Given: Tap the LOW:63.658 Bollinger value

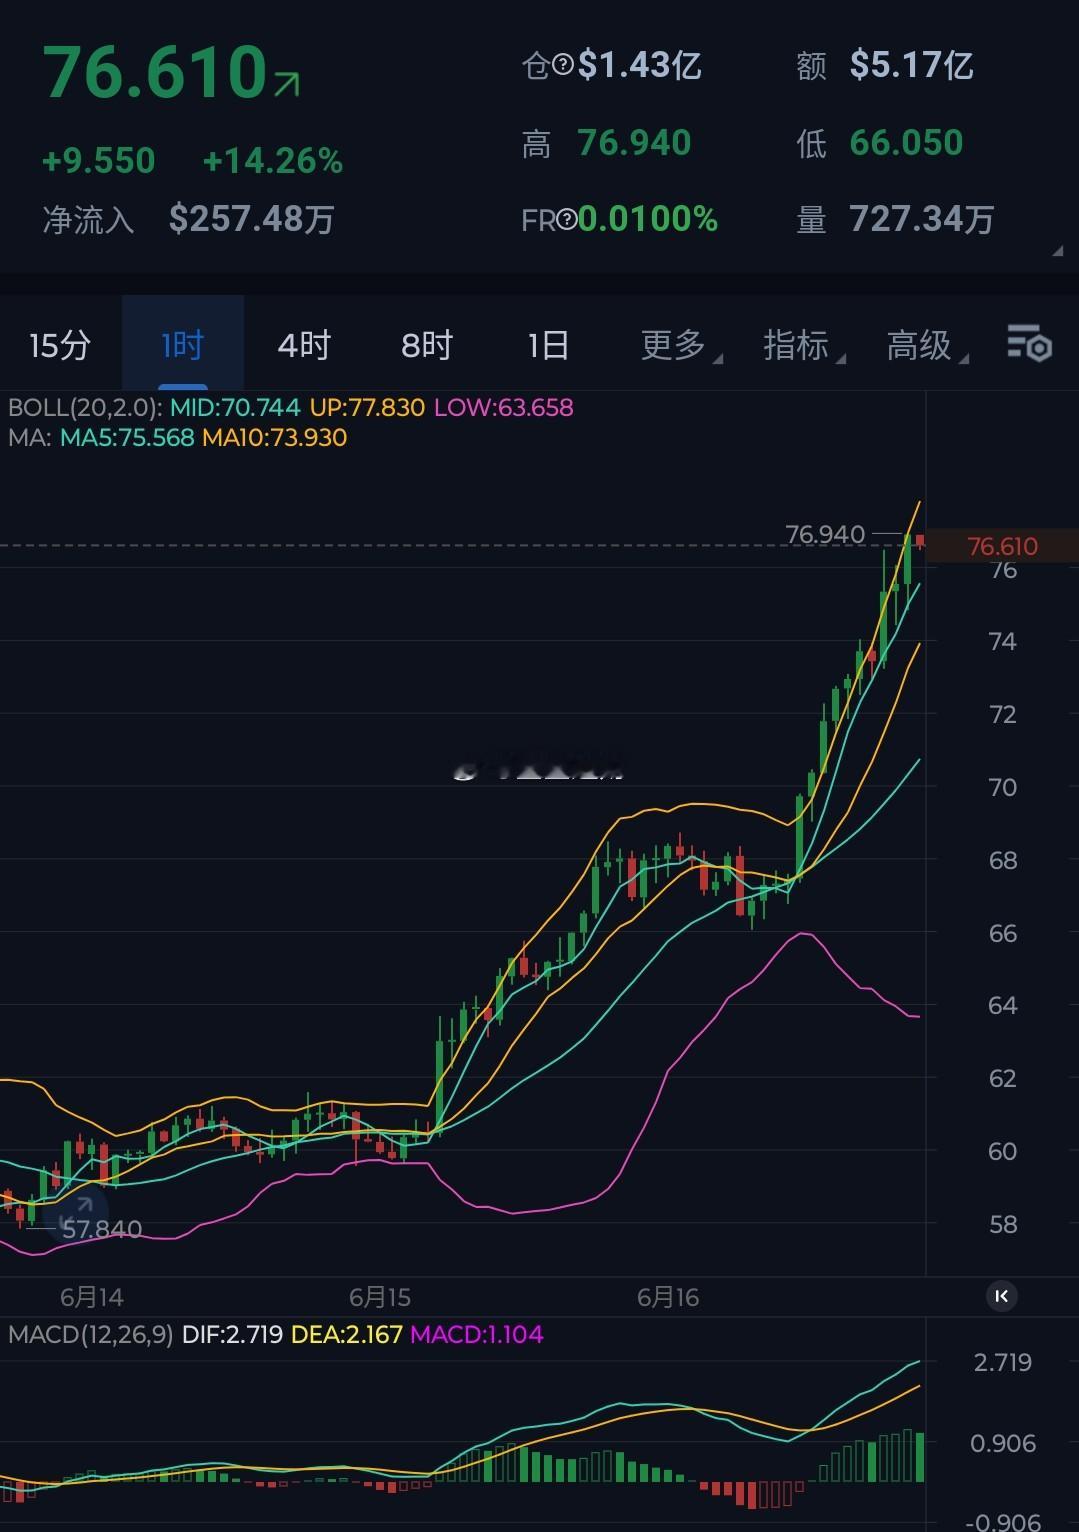Looking at the screenshot, I should pyautogui.click(x=504, y=407).
